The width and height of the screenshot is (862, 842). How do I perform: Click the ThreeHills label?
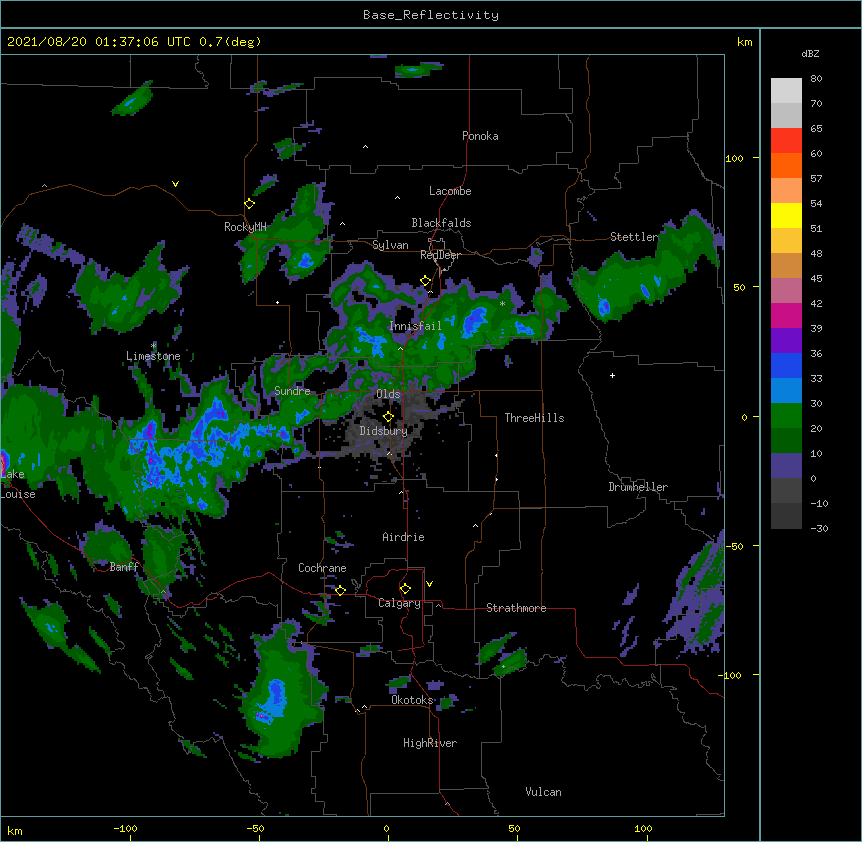534,418
